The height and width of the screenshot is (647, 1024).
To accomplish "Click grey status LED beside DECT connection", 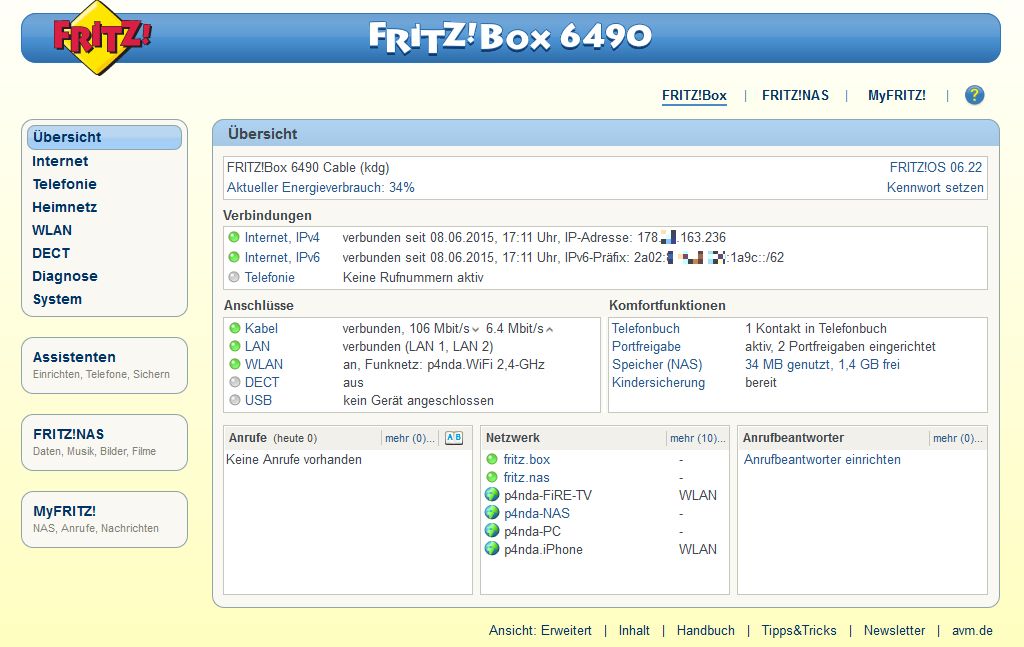I will (234, 382).
